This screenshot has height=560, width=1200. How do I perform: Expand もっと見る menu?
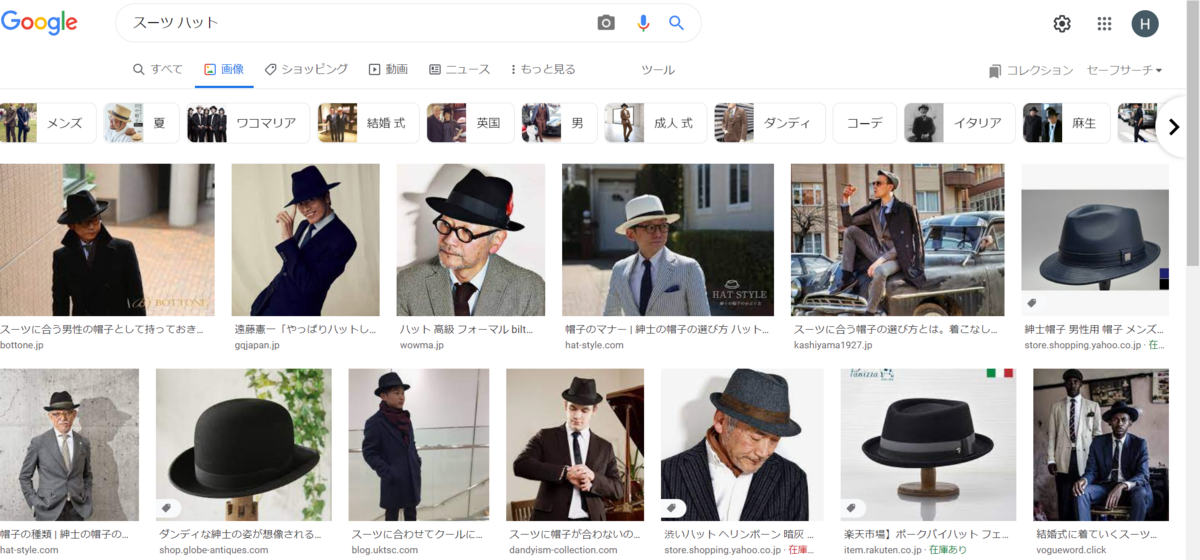pyautogui.click(x=543, y=69)
